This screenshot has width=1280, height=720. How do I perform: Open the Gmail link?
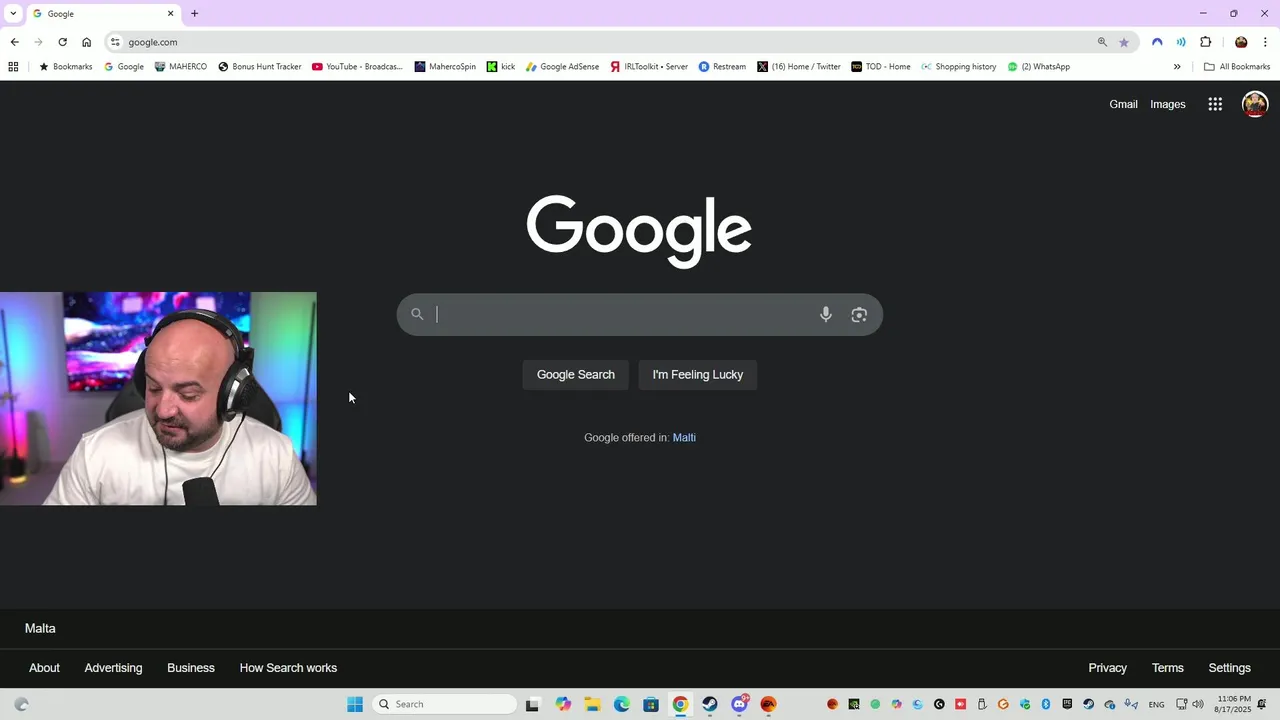tap(1123, 104)
